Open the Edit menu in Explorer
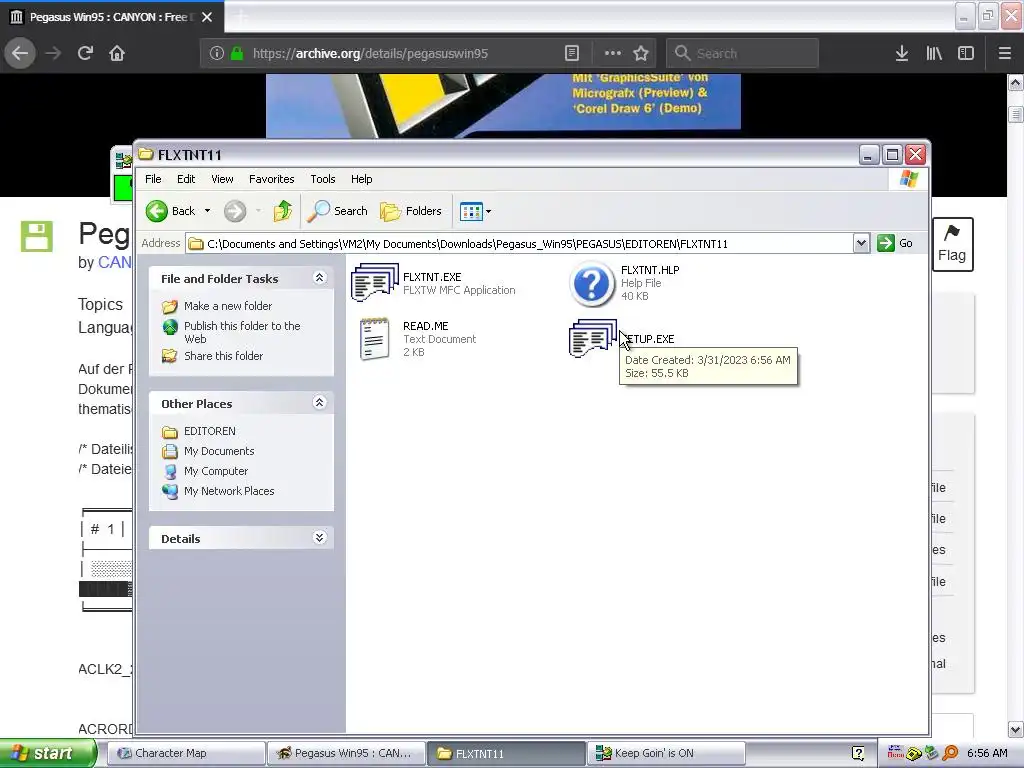Image resolution: width=1024 pixels, height=768 pixels. click(x=185, y=179)
